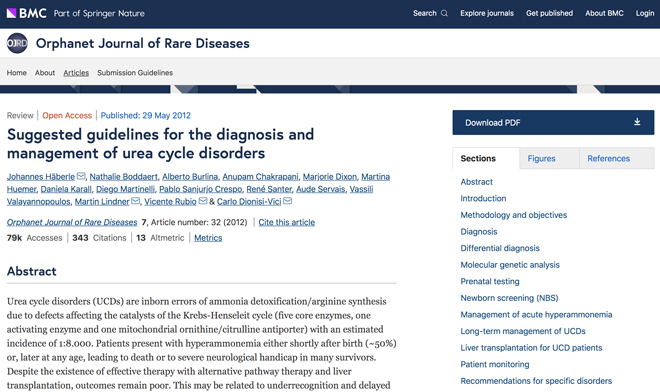
Task: Open author Vicente Rubio link
Action: [x=170, y=202]
